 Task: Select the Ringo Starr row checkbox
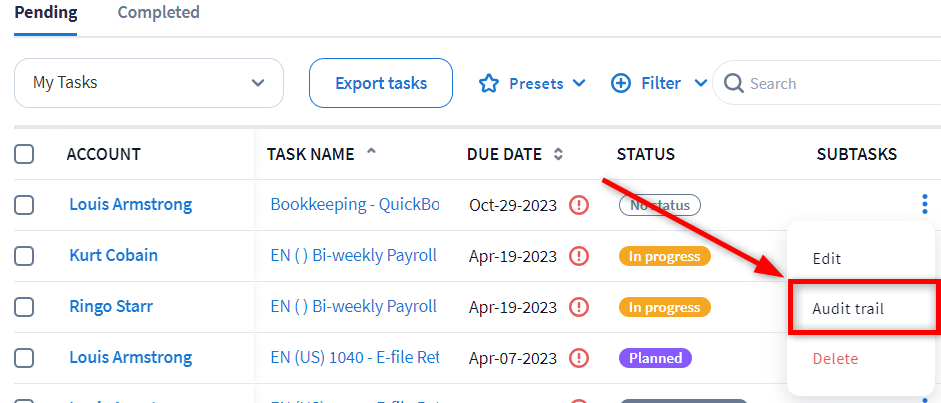[x=24, y=307]
